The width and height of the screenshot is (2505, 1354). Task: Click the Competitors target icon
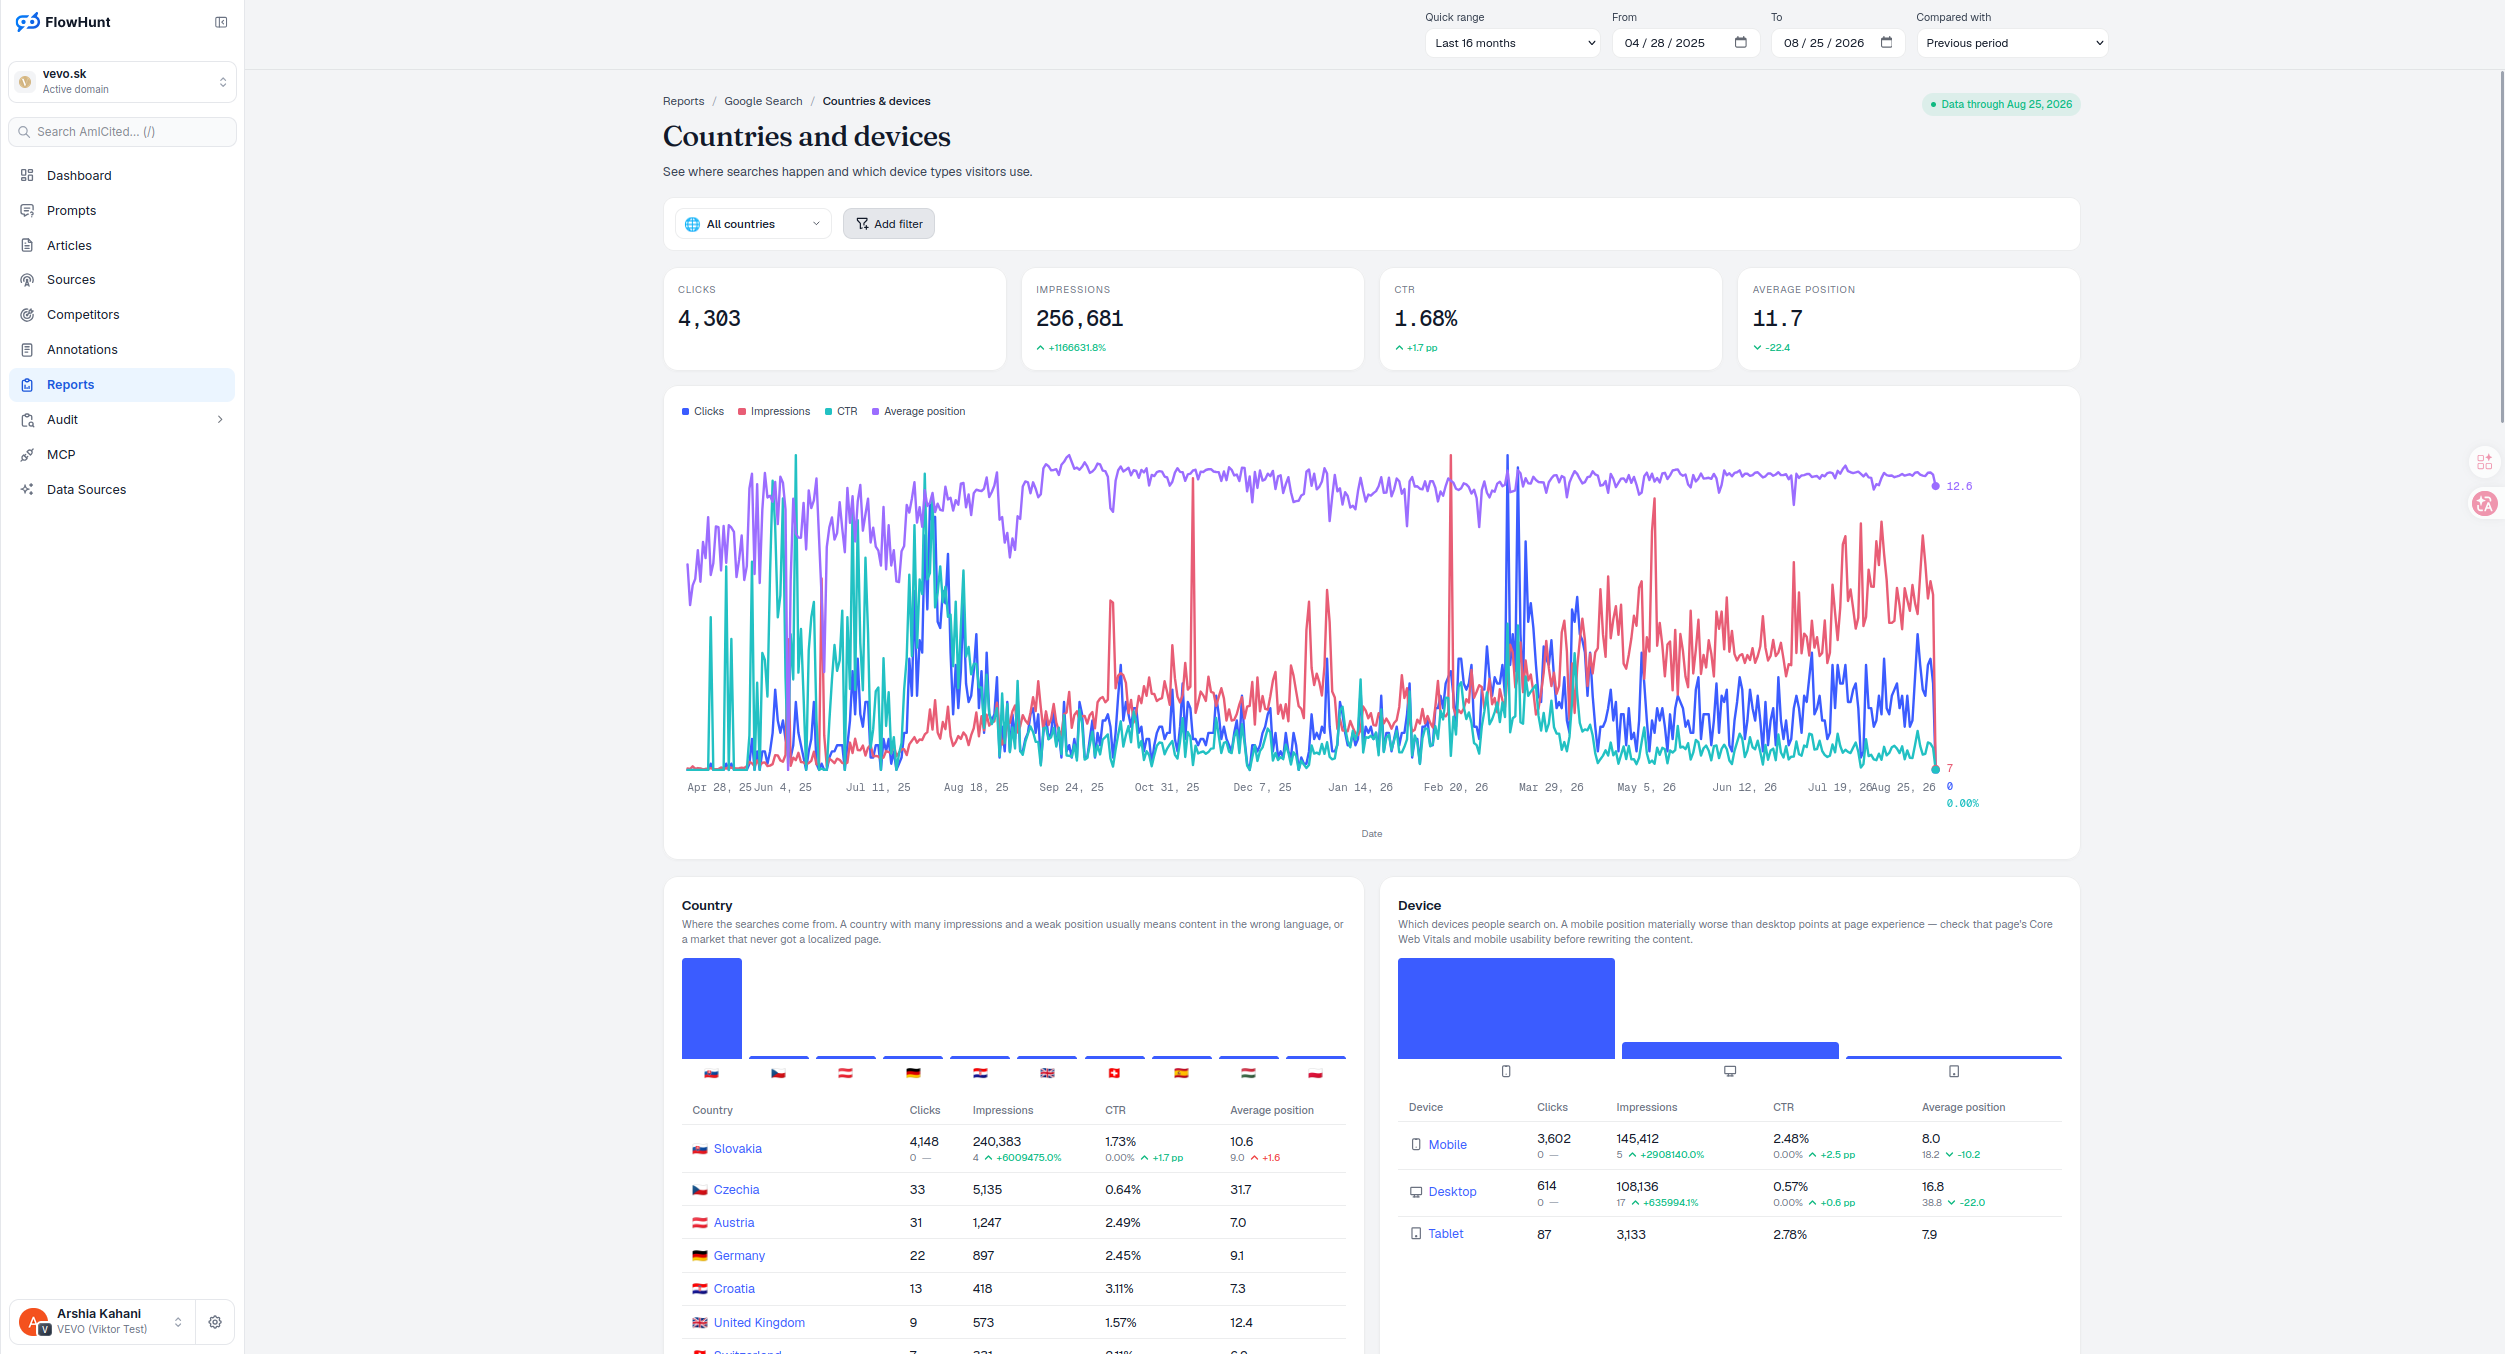point(27,315)
